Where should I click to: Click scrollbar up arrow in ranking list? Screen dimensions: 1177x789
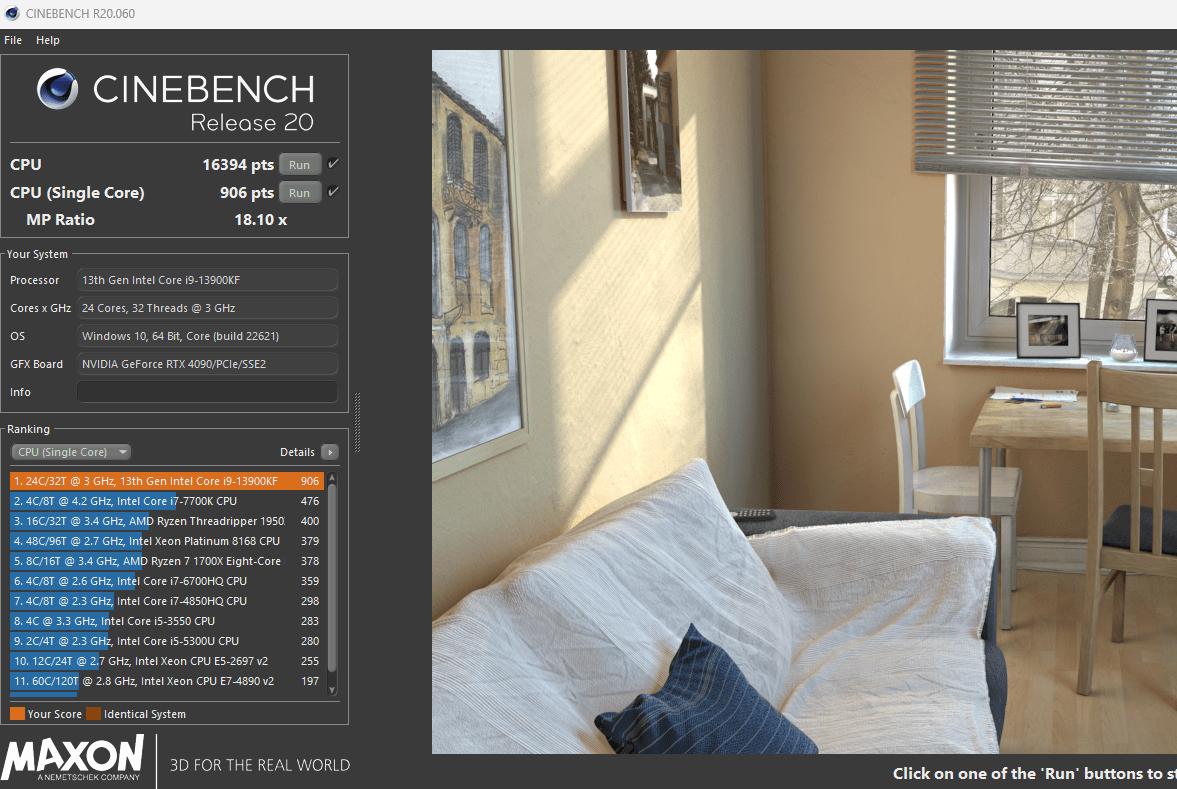tap(332, 478)
